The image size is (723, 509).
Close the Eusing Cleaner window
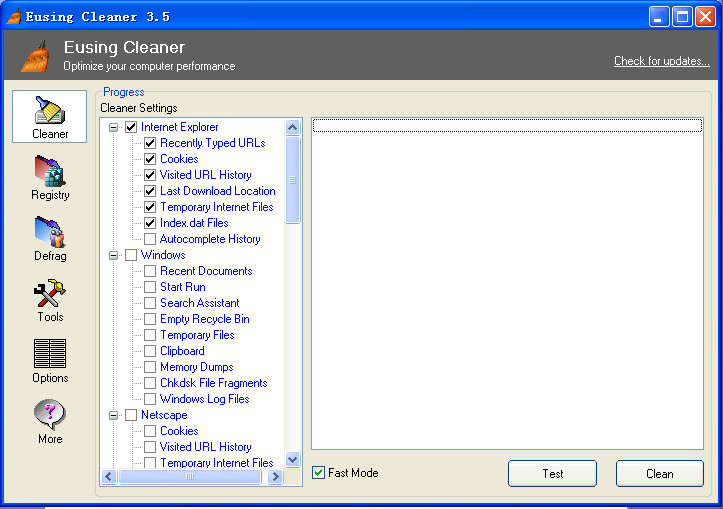click(x=705, y=17)
